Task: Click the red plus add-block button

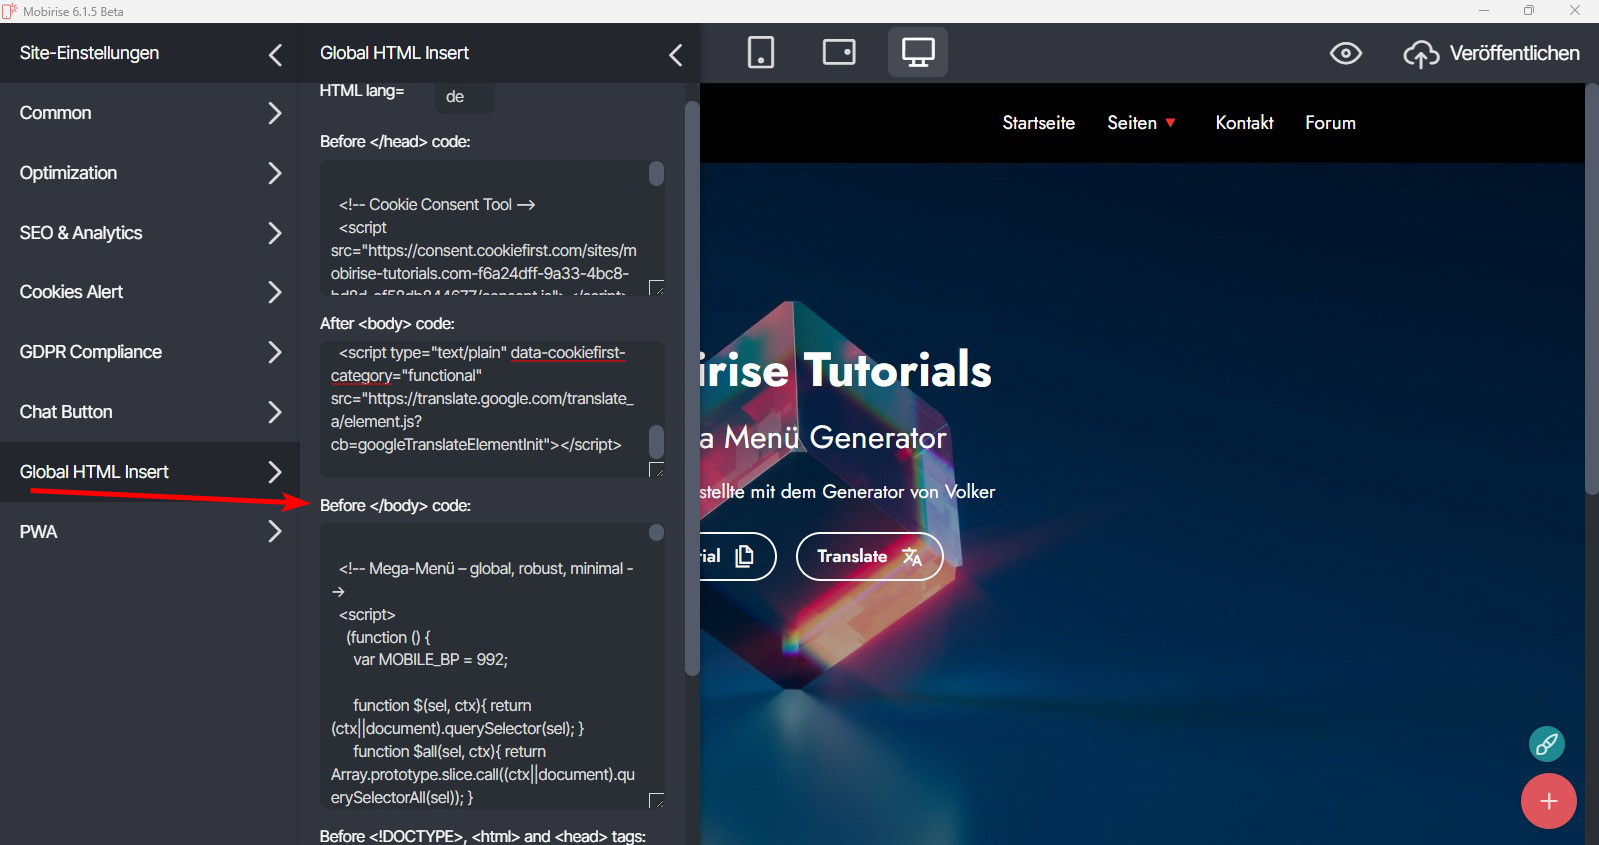Action: coord(1548,801)
